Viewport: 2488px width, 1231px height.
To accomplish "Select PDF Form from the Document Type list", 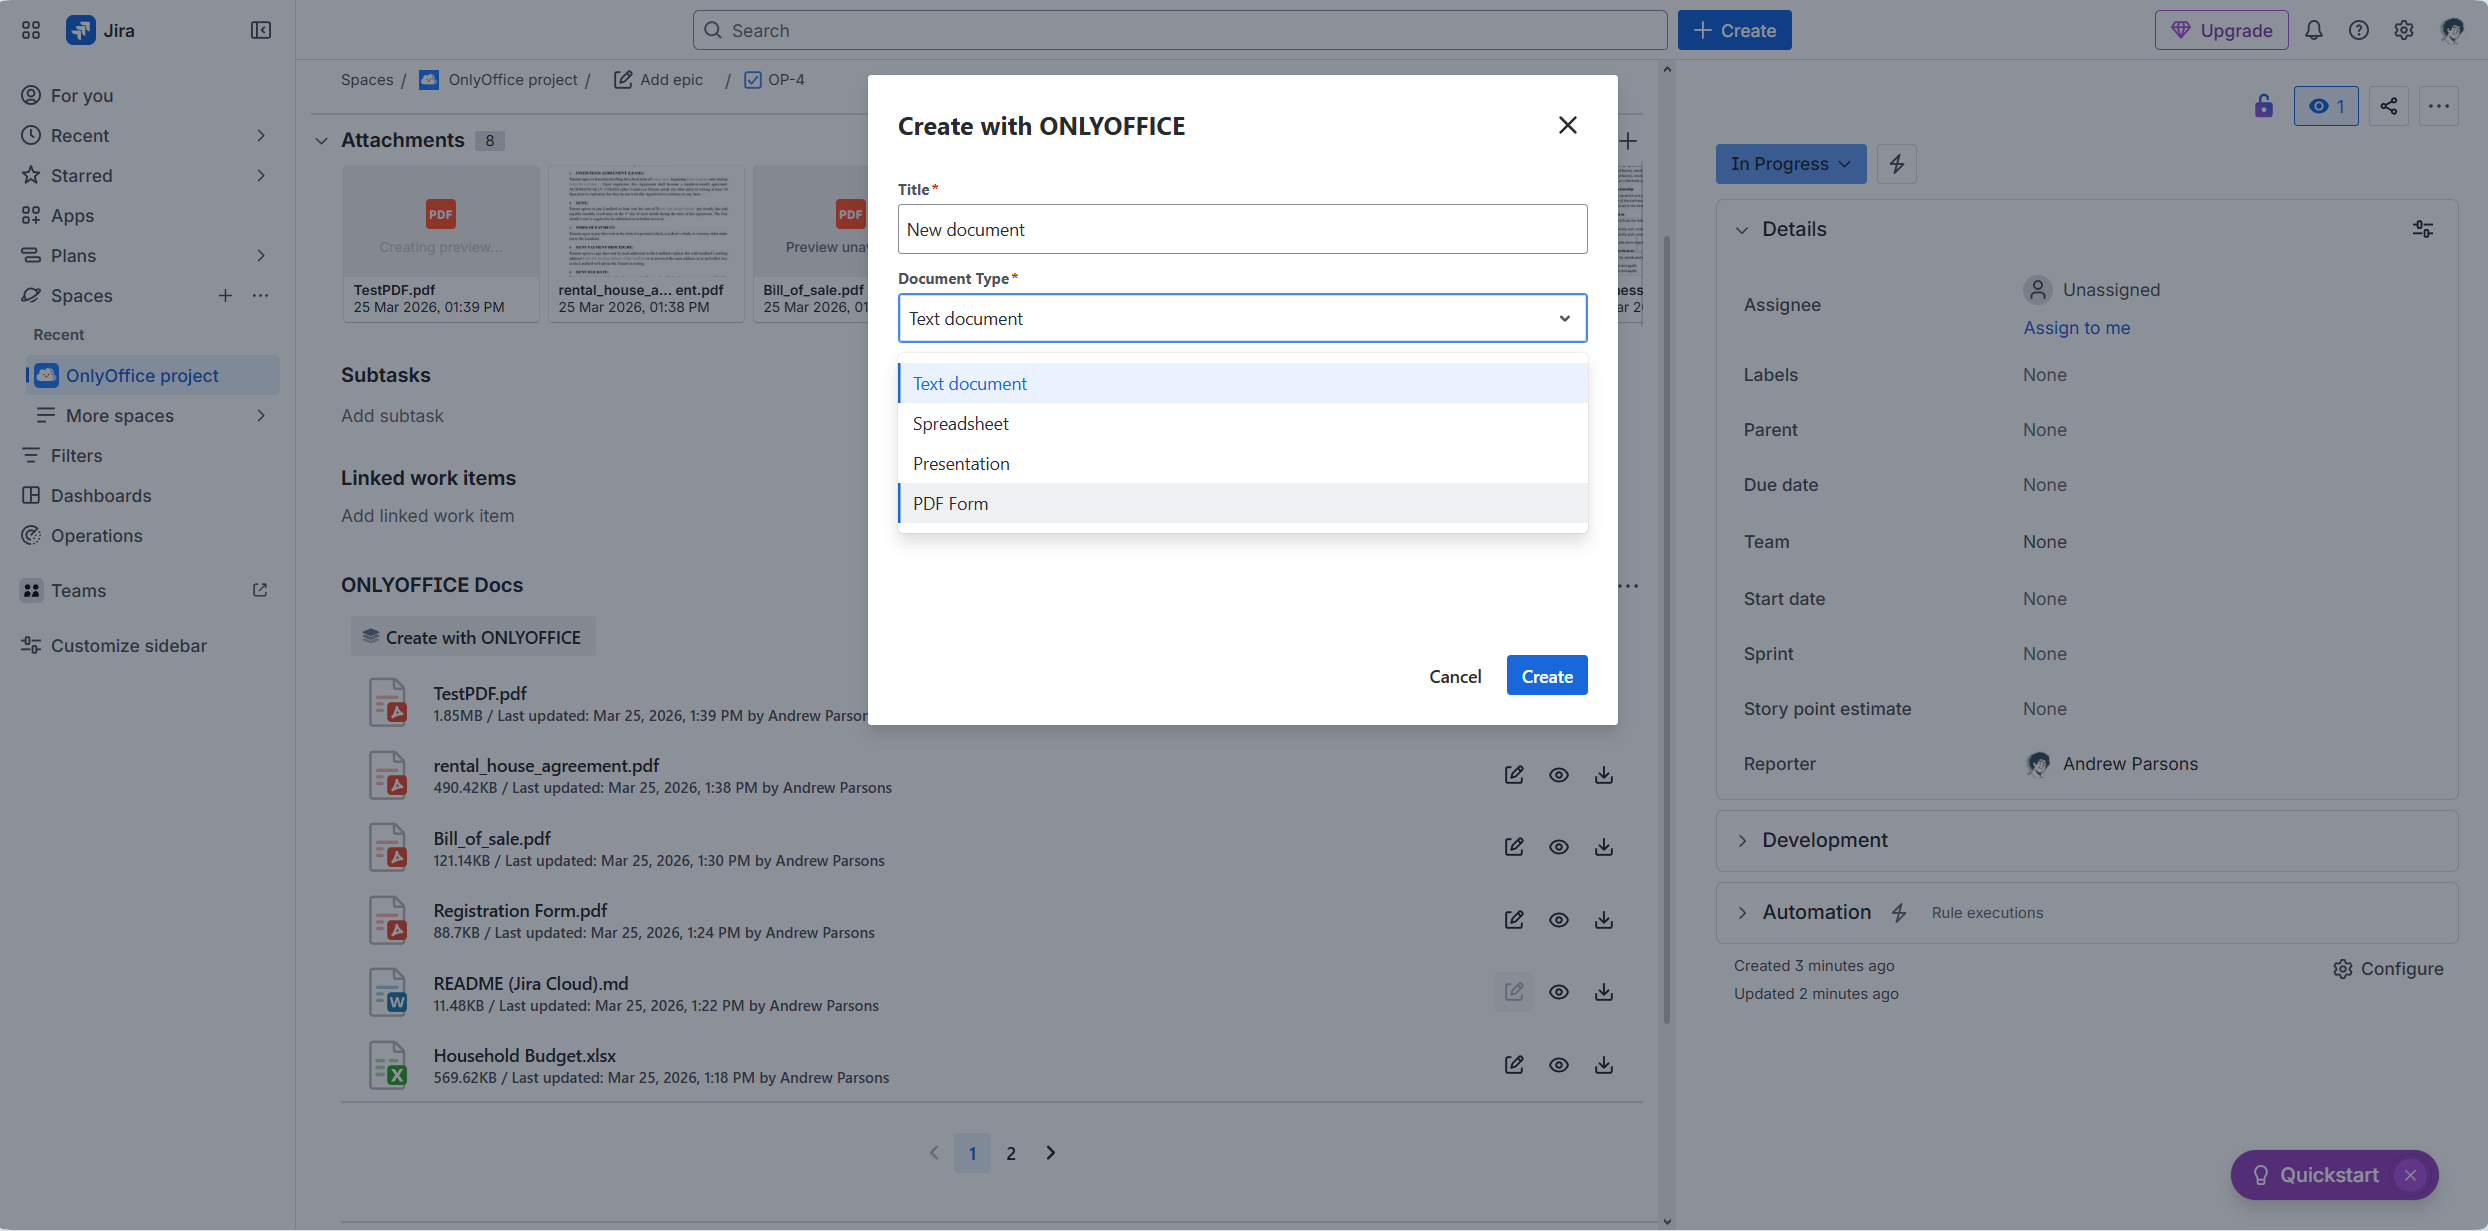I will click(x=949, y=503).
